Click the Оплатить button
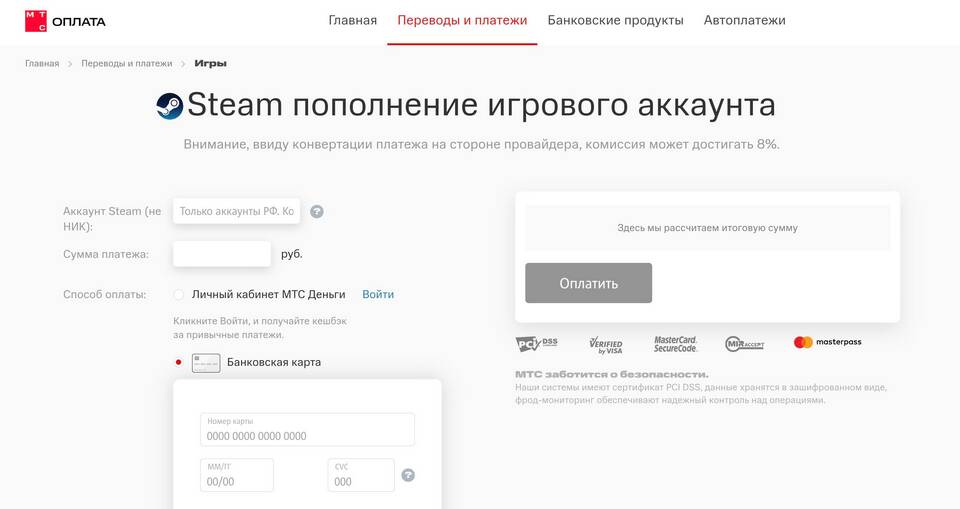The width and height of the screenshot is (960, 509). (x=588, y=283)
